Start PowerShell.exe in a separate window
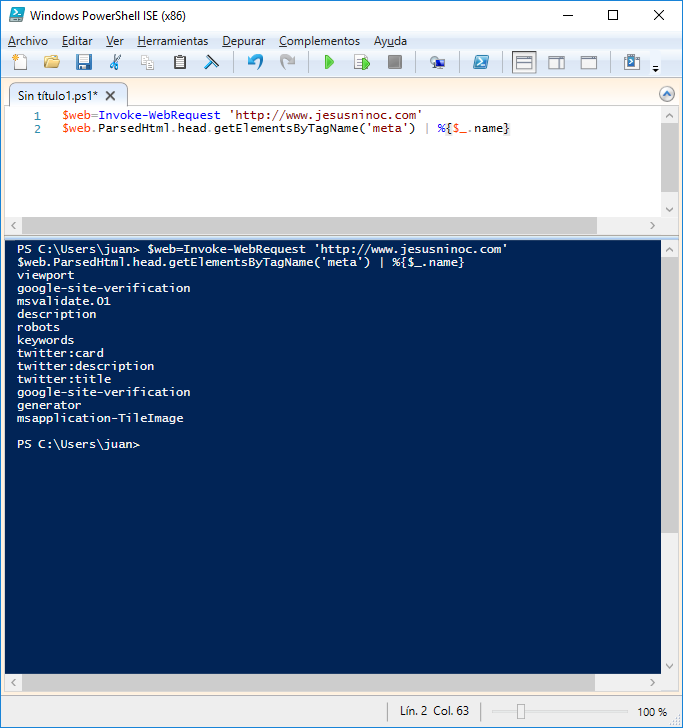The width and height of the screenshot is (683, 728). (481, 62)
